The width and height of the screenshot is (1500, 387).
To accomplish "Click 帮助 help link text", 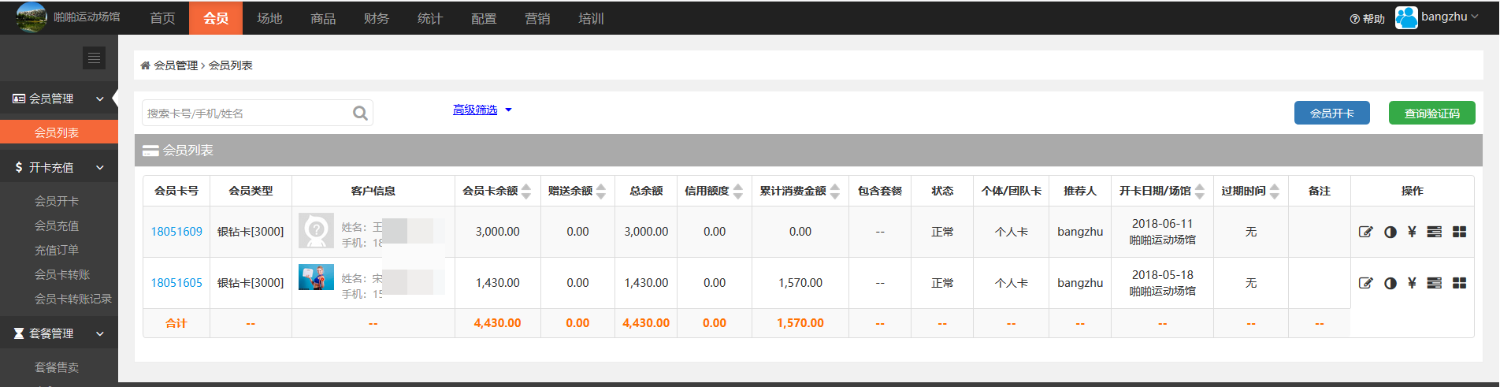I will click(x=1374, y=18).
